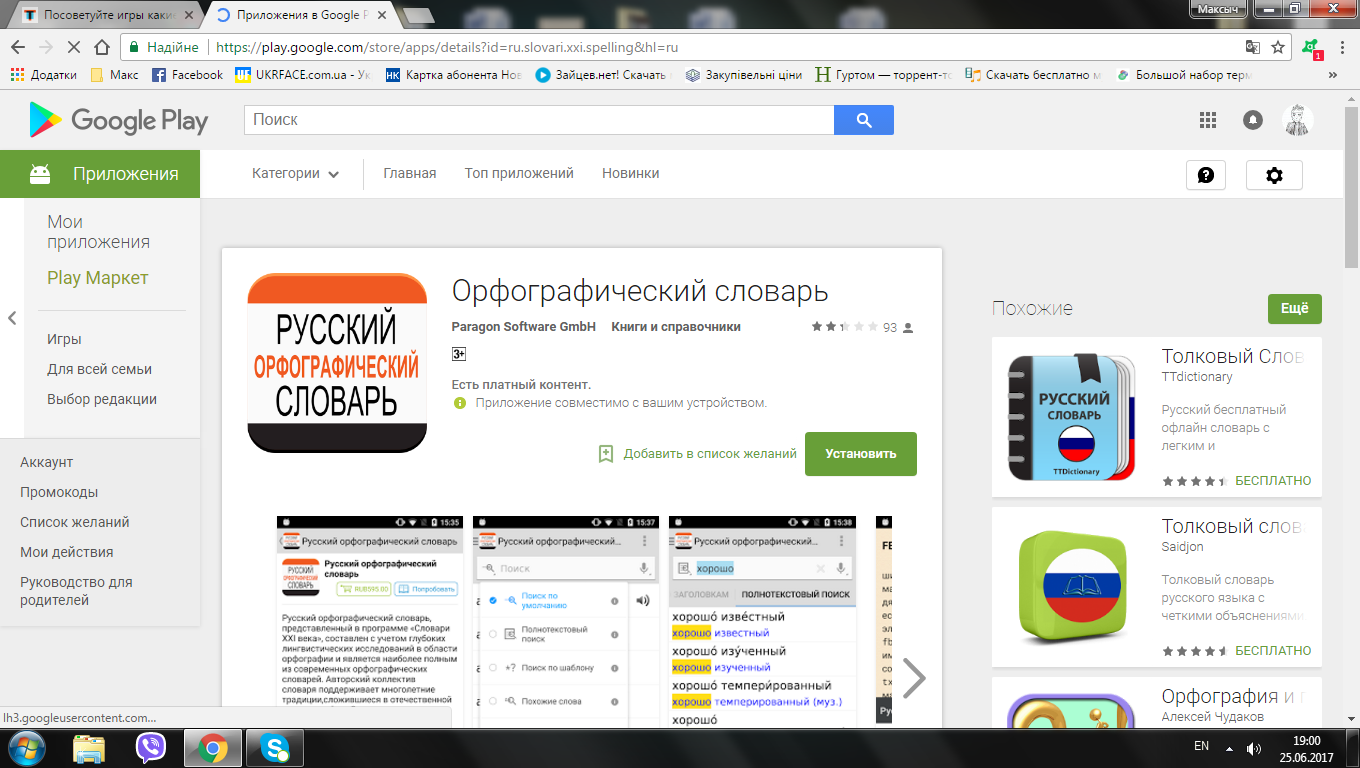1360x768 pixels.
Task: Open the Зайцев.нет bookmark
Action: click(x=603, y=75)
